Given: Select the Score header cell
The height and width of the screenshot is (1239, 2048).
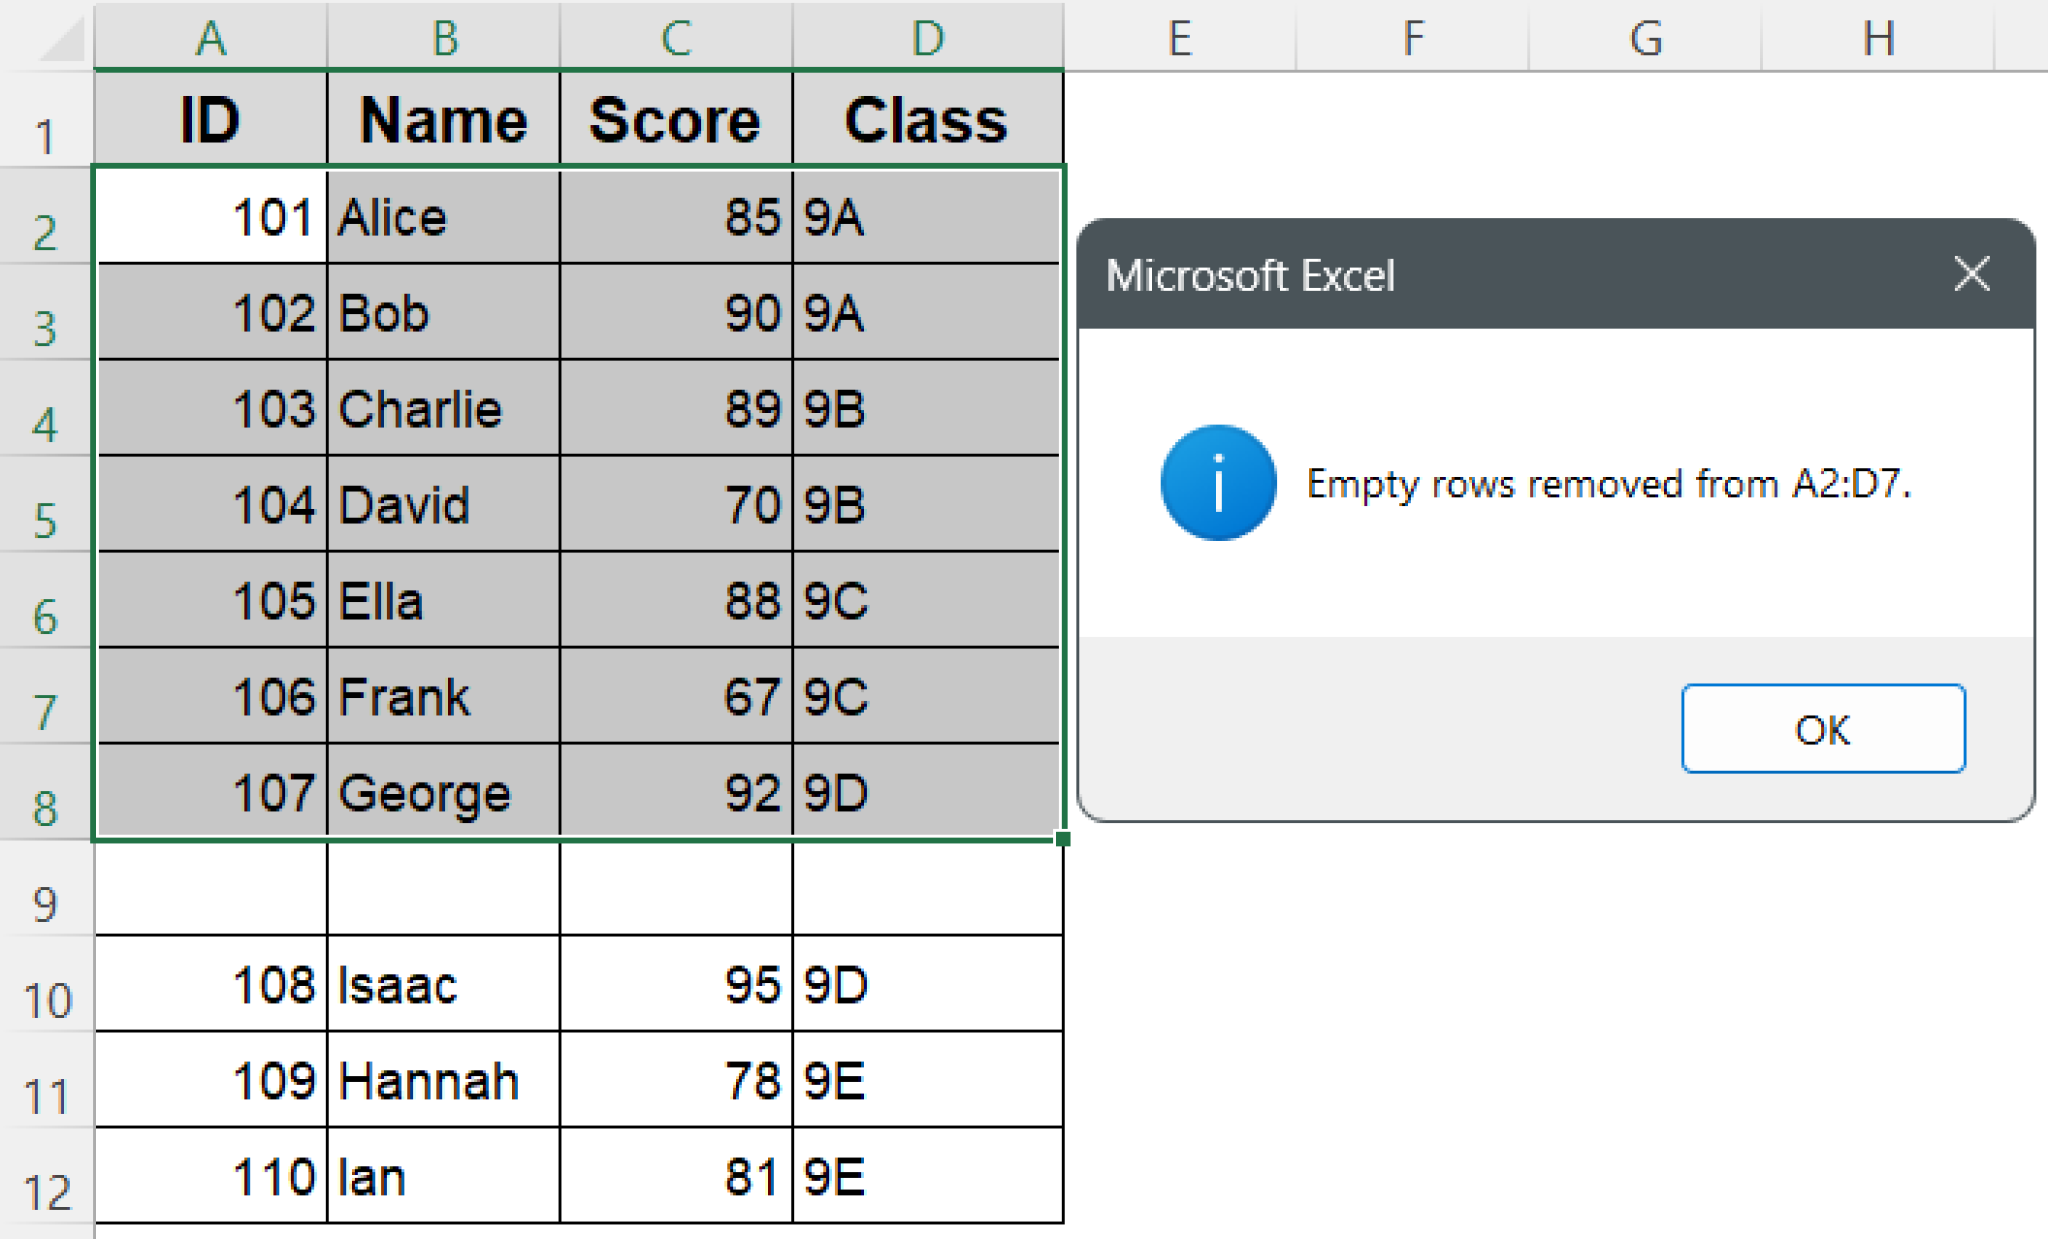Looking at the screenshot, I should click(x=676, y=120).
